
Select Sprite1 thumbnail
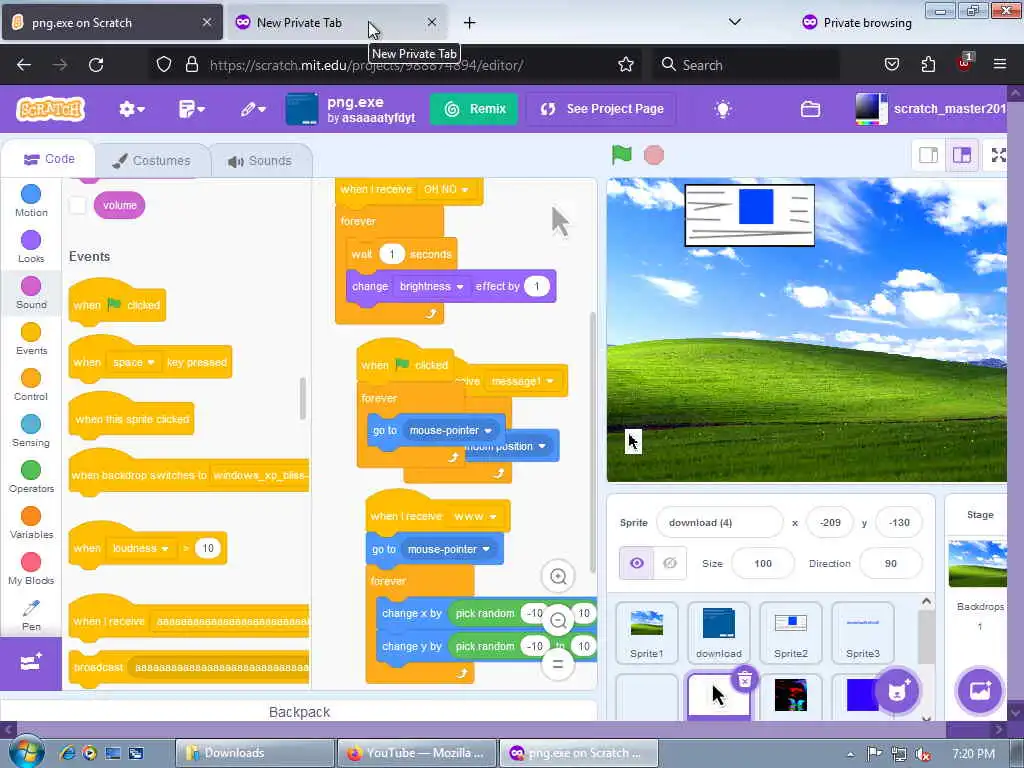[647, 633]
